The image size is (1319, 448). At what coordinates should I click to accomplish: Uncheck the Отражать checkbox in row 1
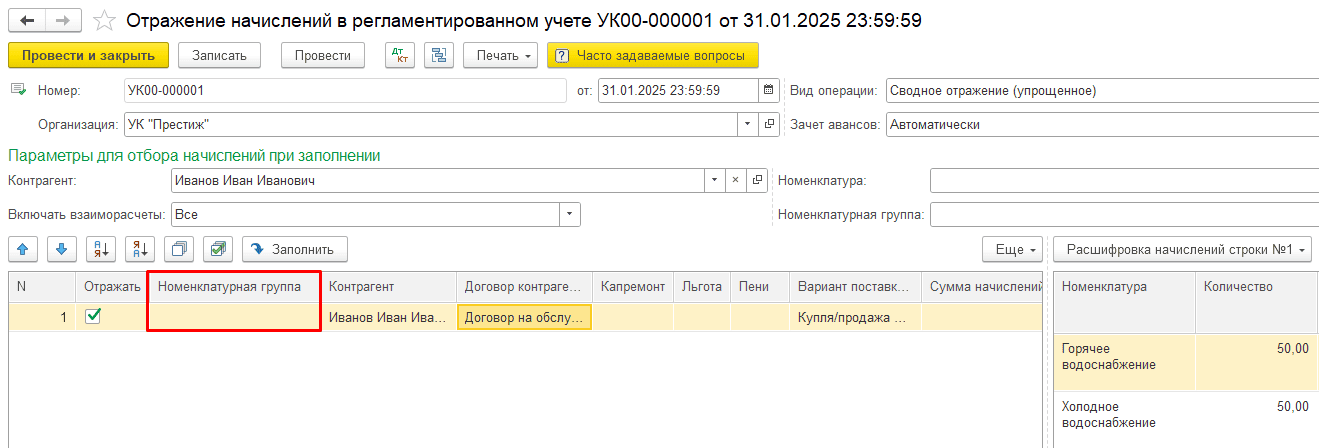click(x=94, y=316)
